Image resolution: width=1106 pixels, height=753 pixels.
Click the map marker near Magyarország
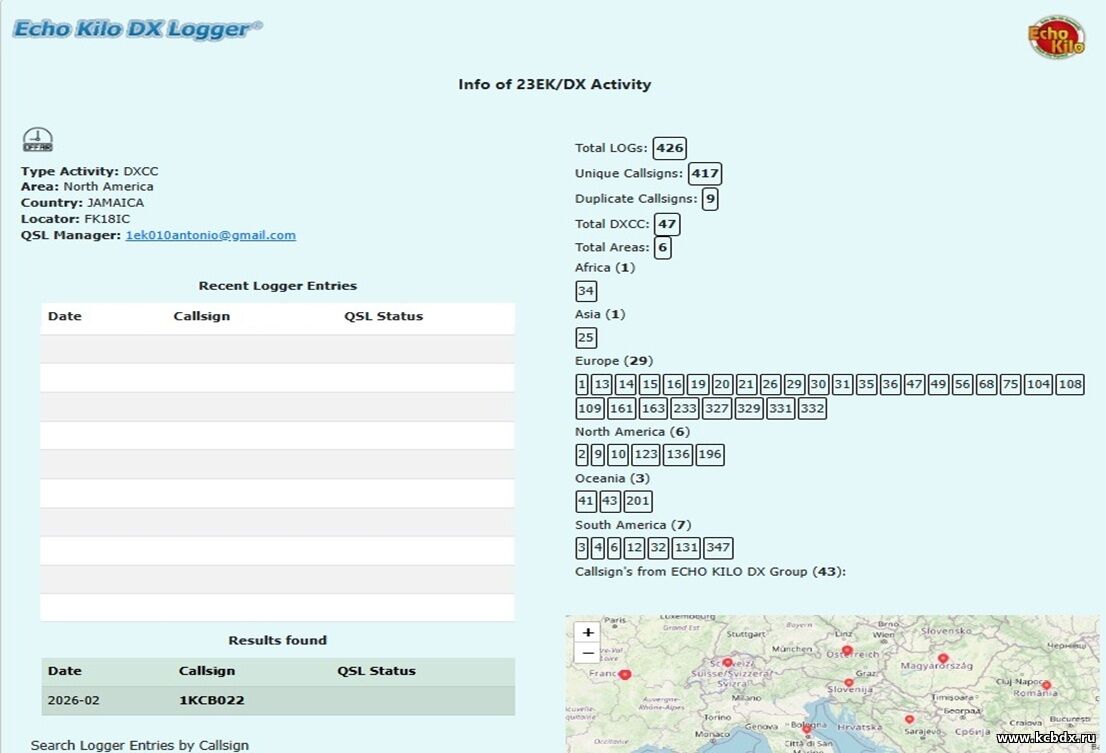942,658
